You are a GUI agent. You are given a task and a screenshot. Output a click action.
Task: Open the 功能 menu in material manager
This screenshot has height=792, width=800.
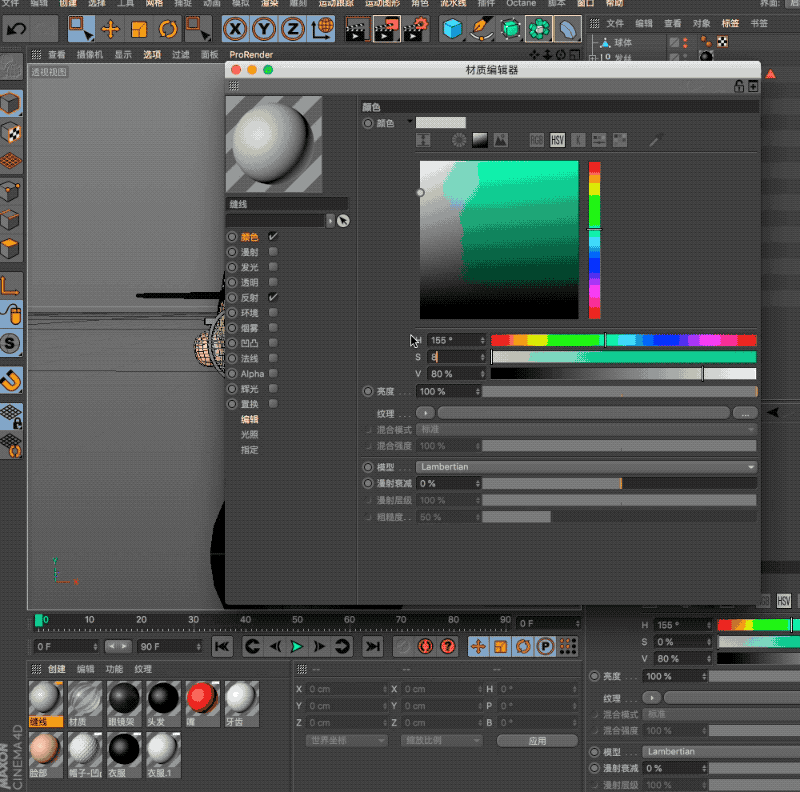pyautogui.click(x=114, y=669)
